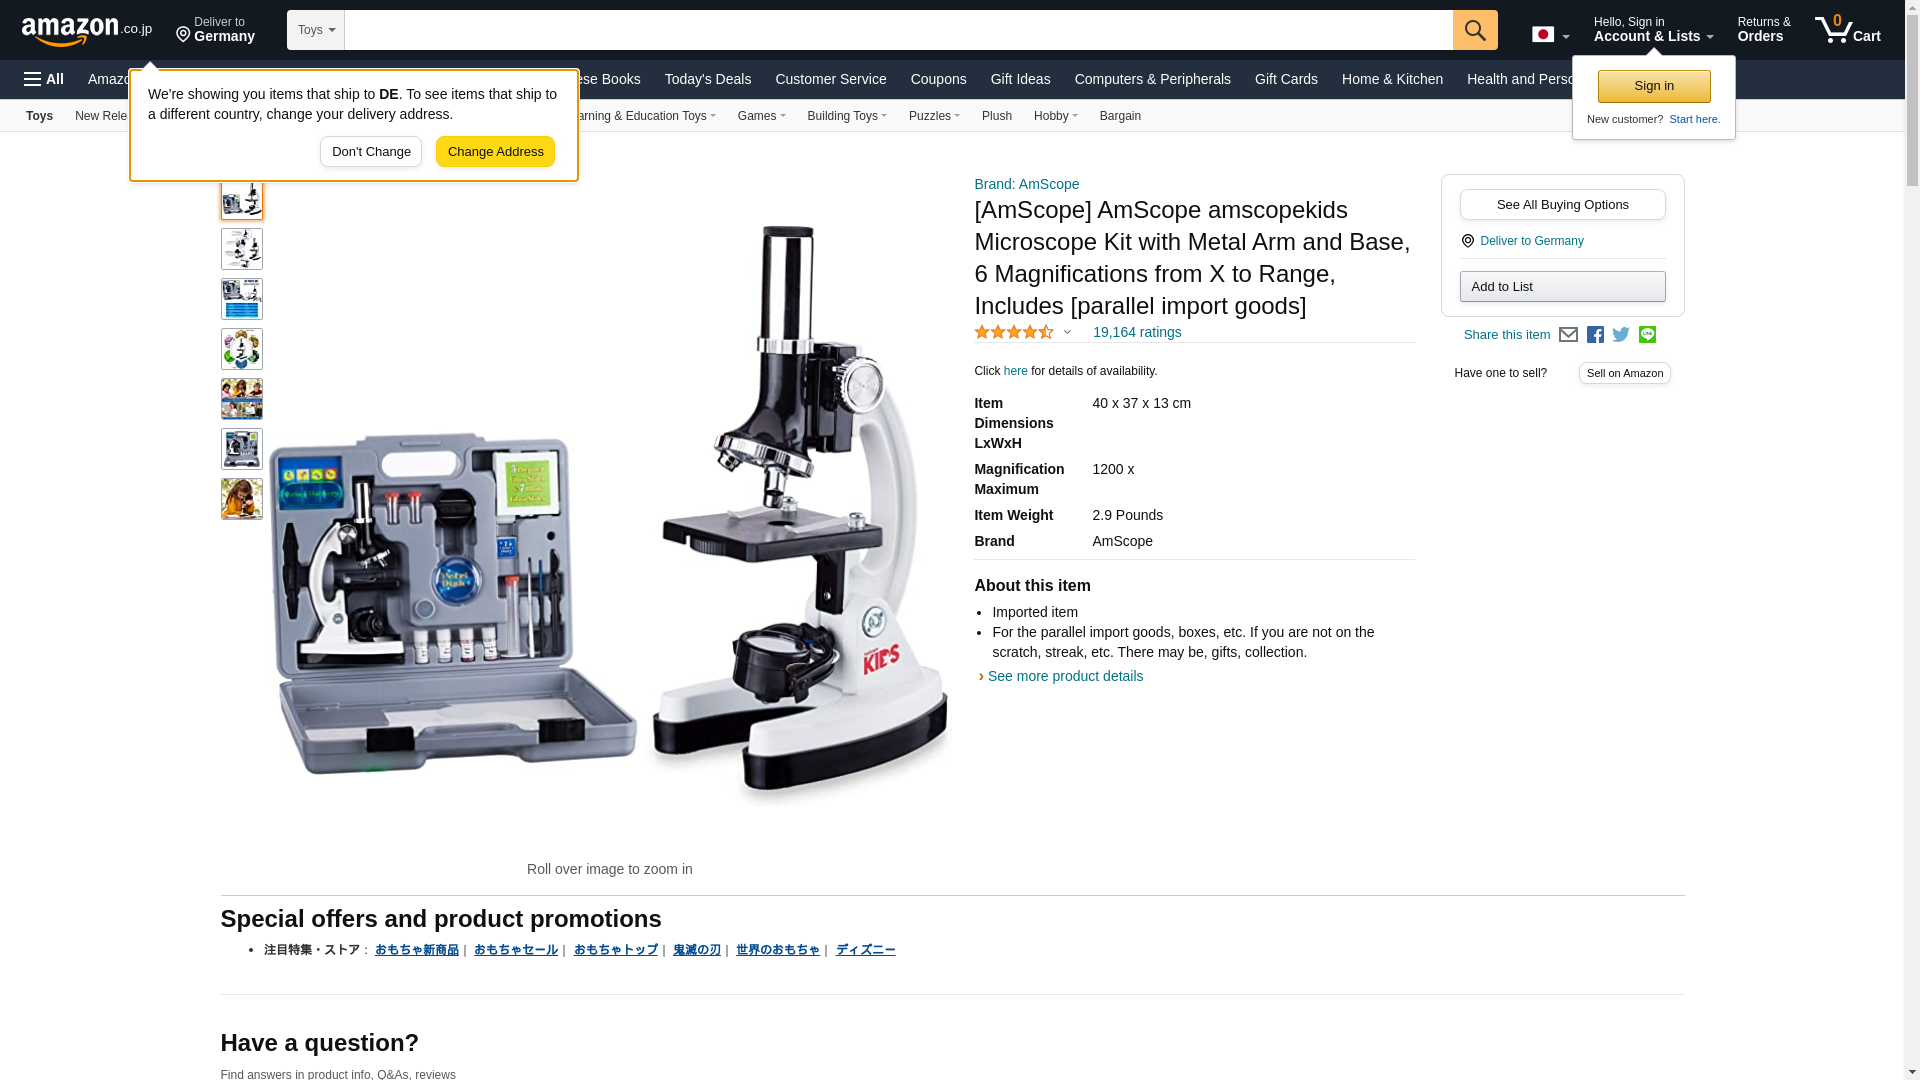Image resolution: width=1920 pixels, height=1080 pixels.
Task: Click in the search input field
Action: point(898,30)
